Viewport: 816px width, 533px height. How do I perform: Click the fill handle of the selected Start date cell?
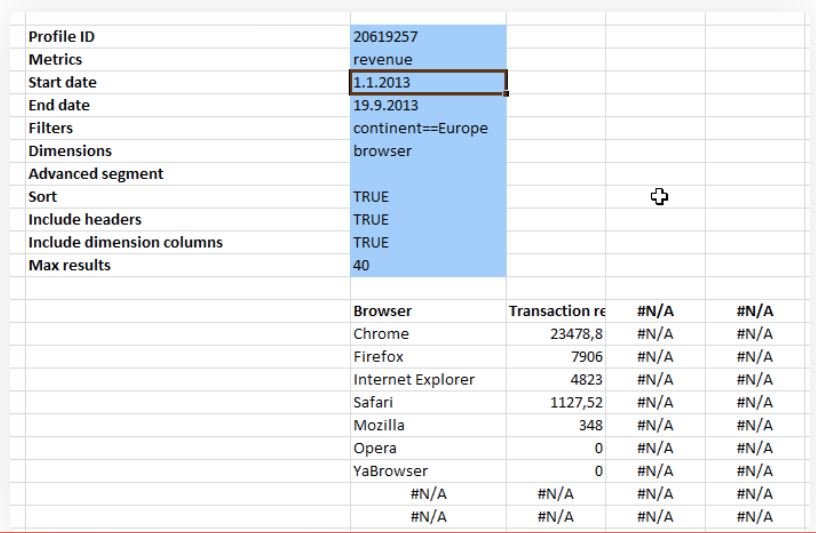(x=506, y=94)
